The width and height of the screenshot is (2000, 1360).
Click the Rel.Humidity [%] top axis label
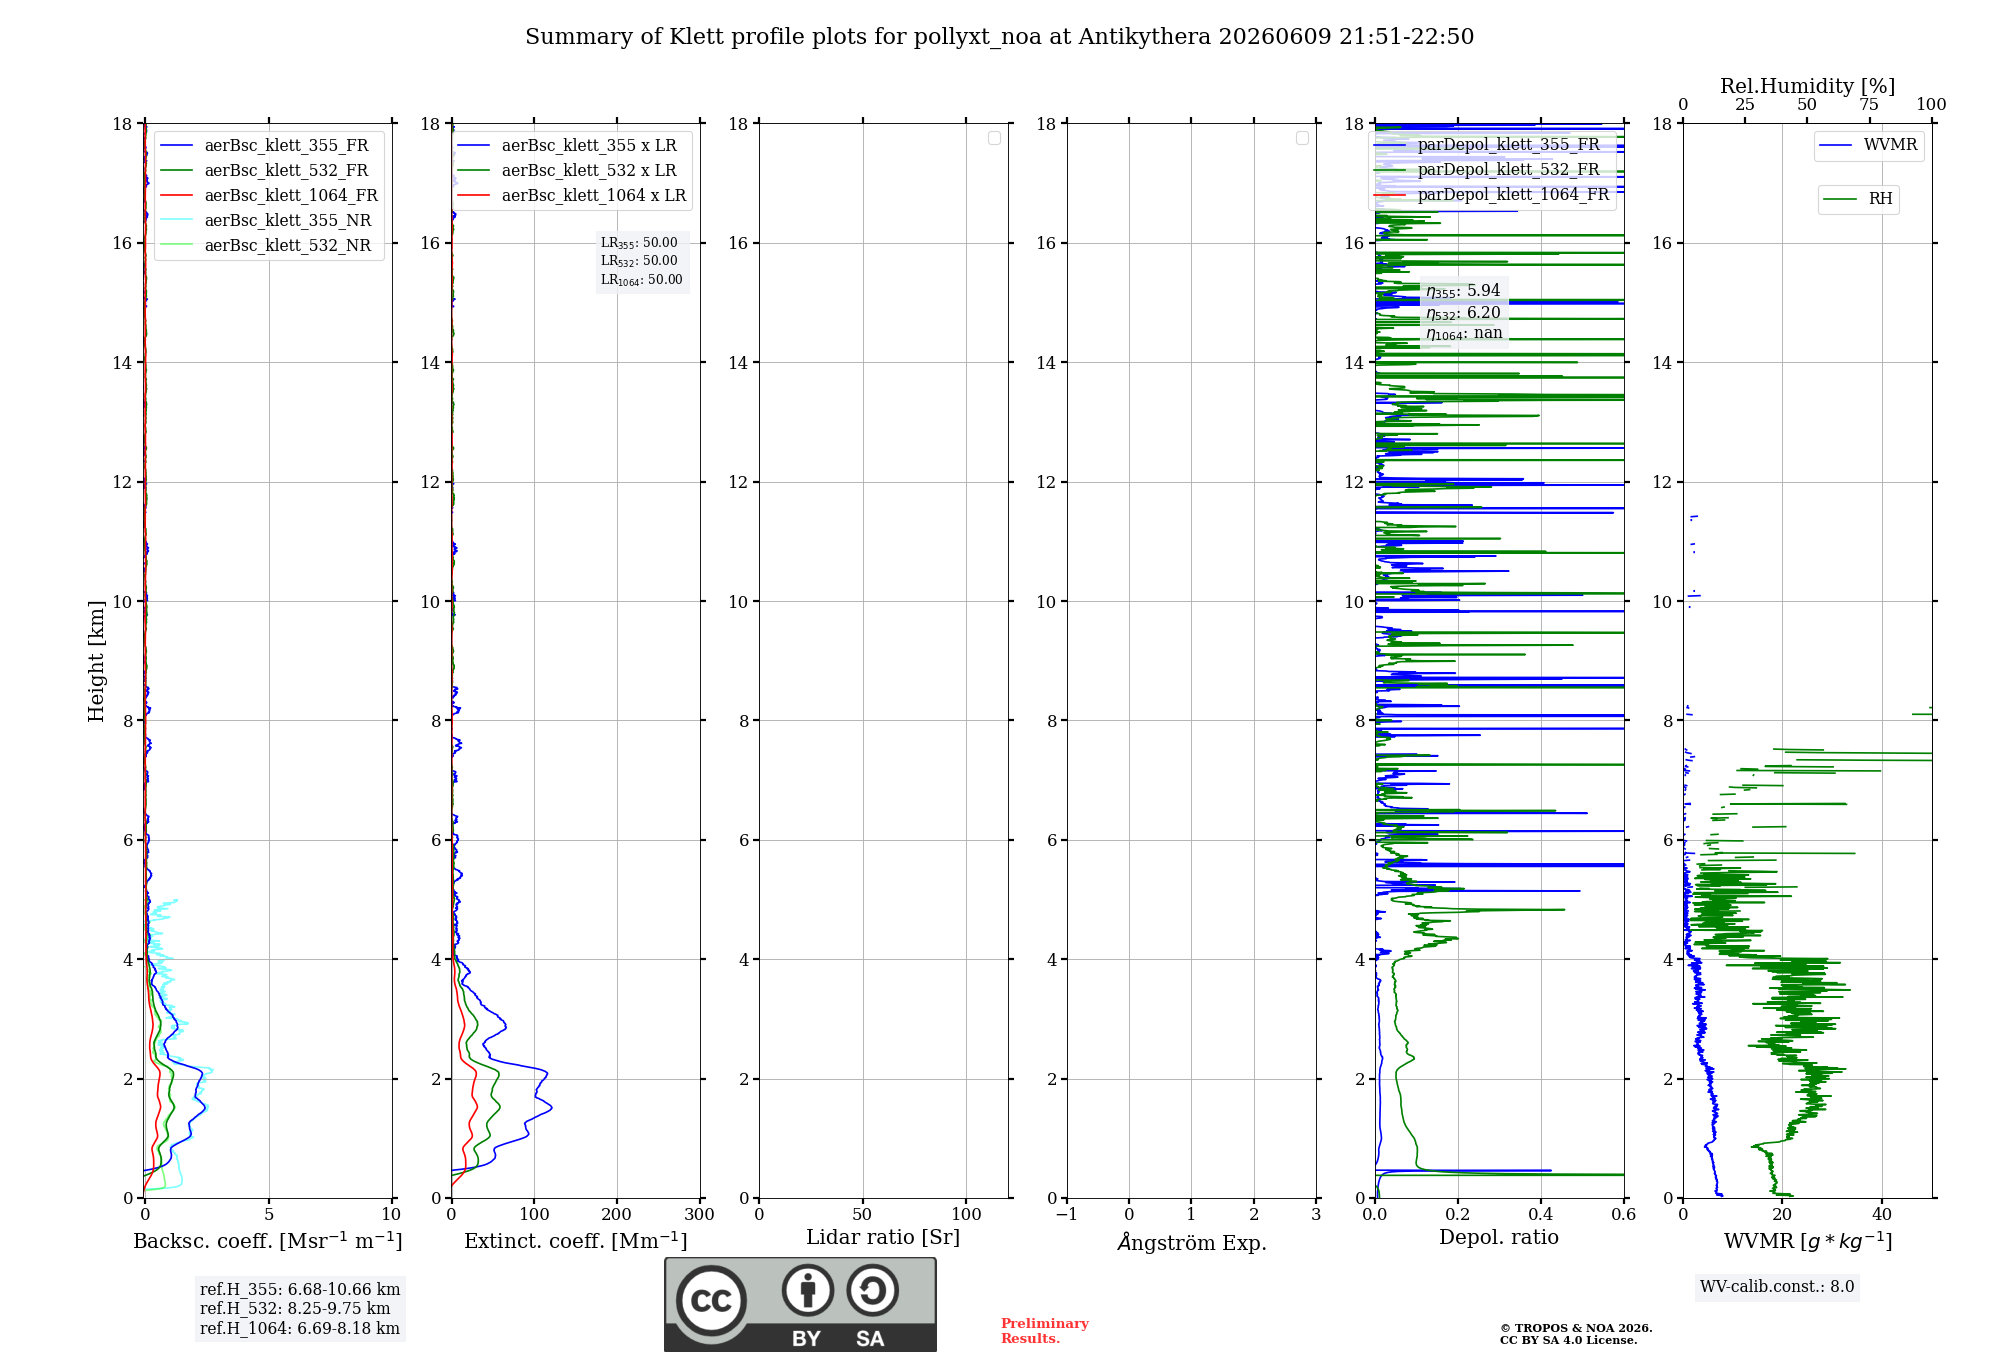pos(1807,86)
